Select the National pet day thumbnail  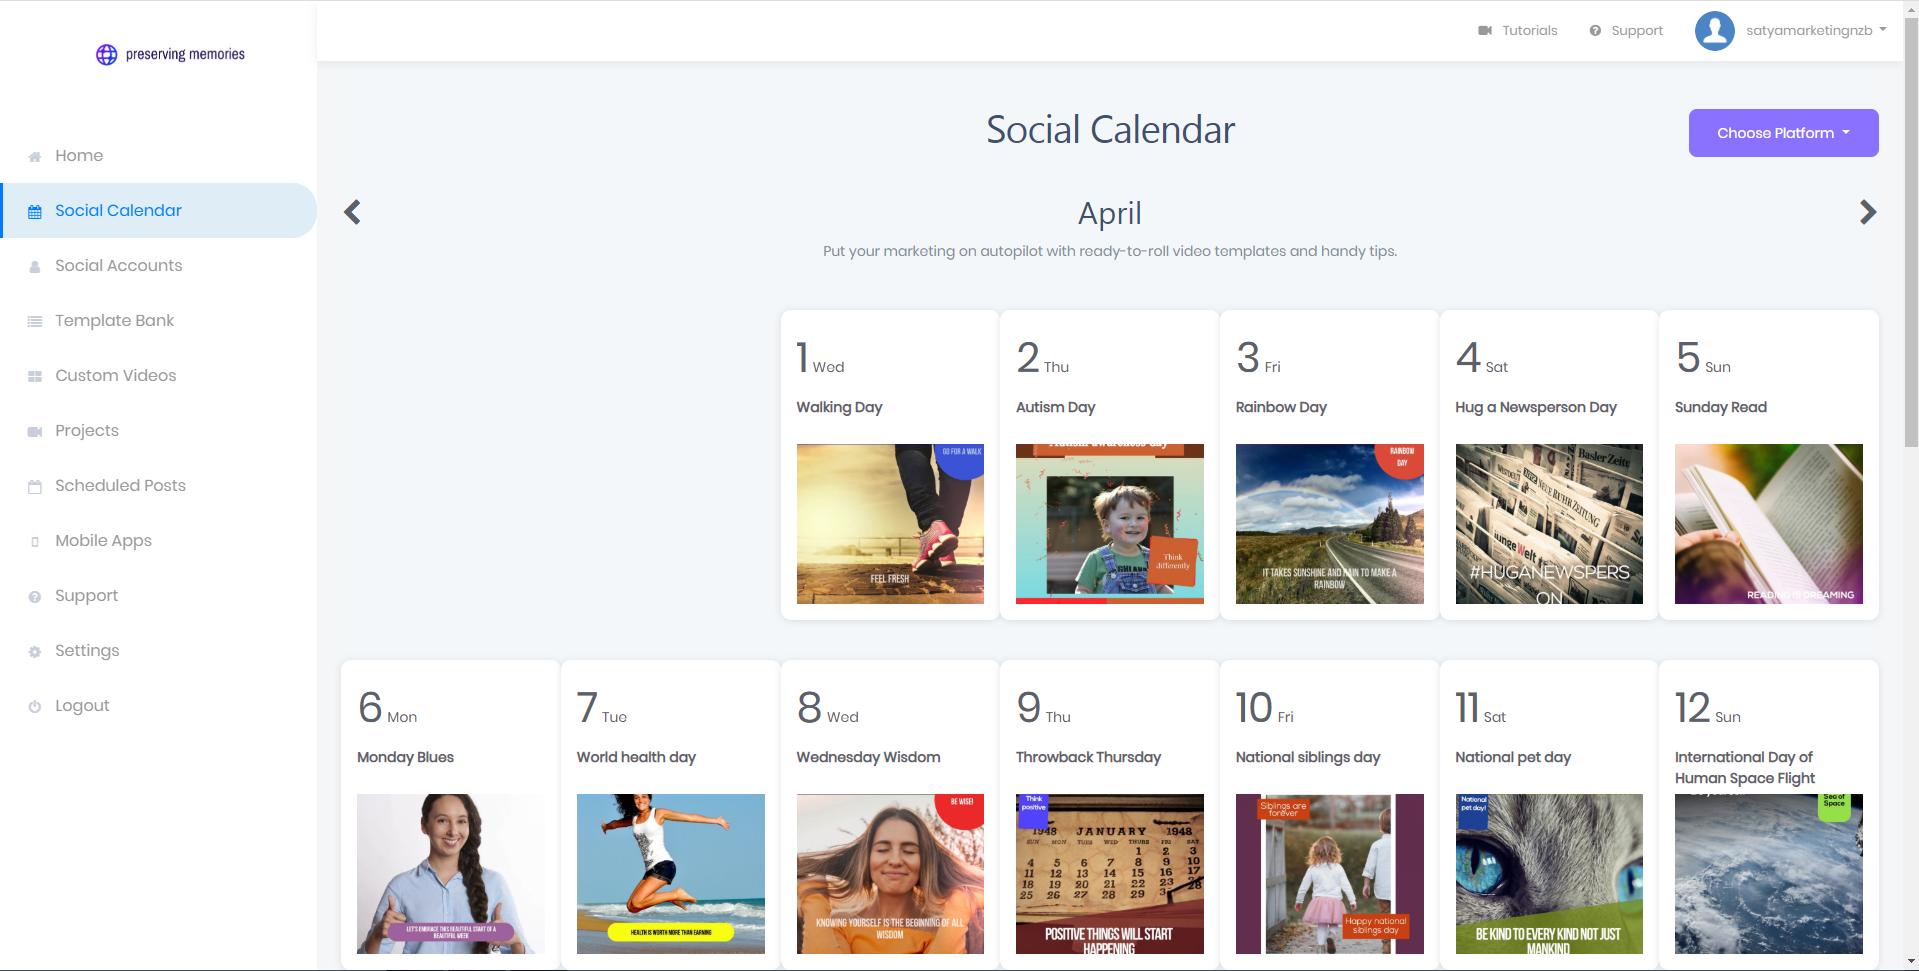(1548, 874)
